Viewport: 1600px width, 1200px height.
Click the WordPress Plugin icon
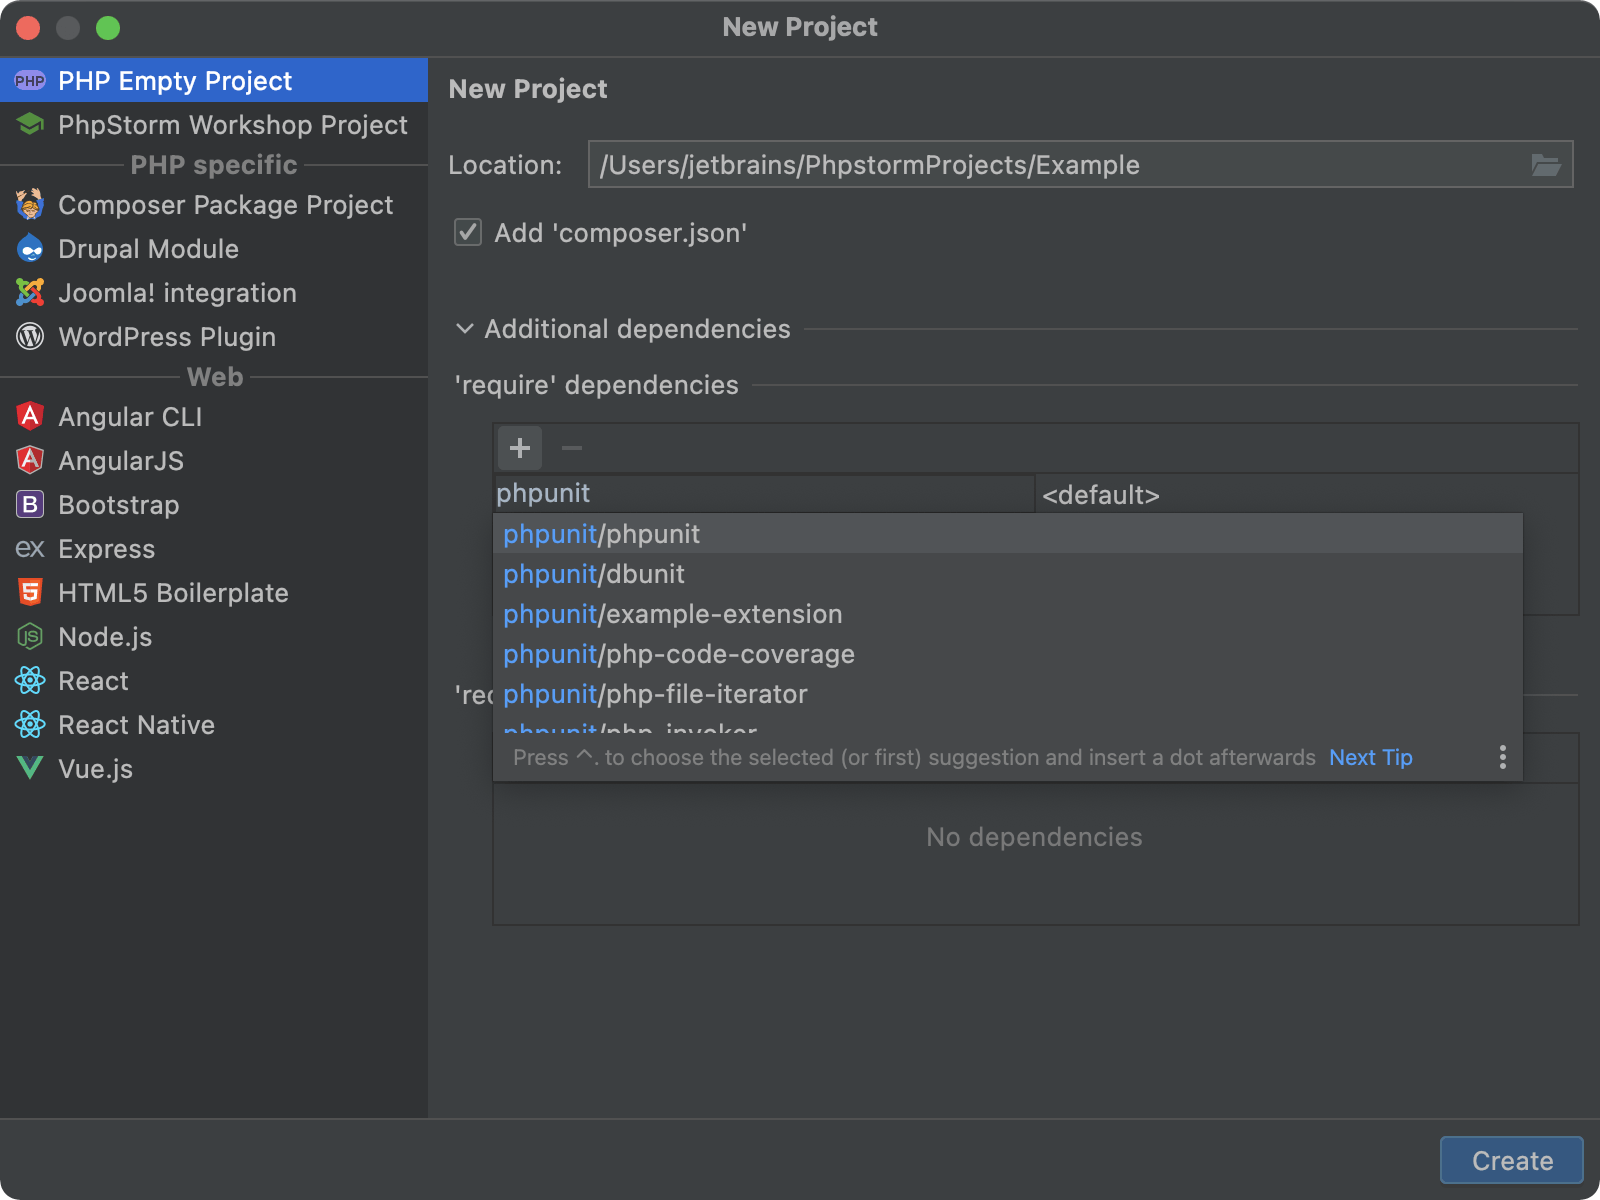pos(30,337)
